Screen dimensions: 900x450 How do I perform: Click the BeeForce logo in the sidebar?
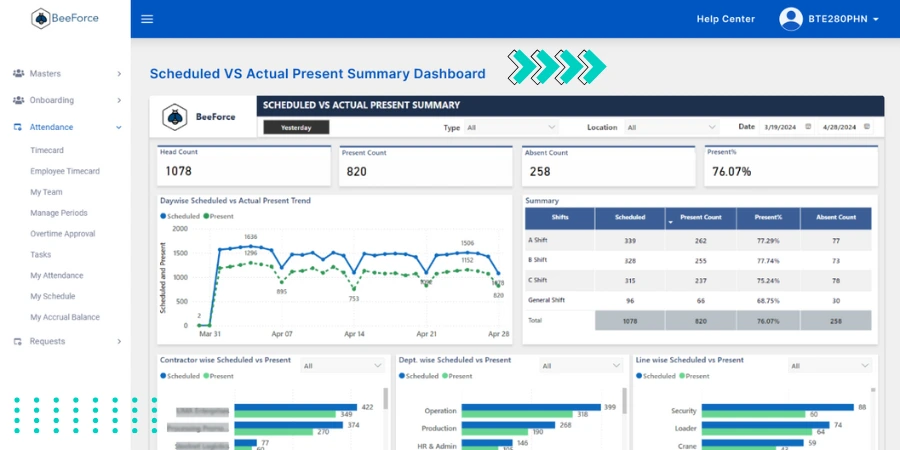coord(66,18)
